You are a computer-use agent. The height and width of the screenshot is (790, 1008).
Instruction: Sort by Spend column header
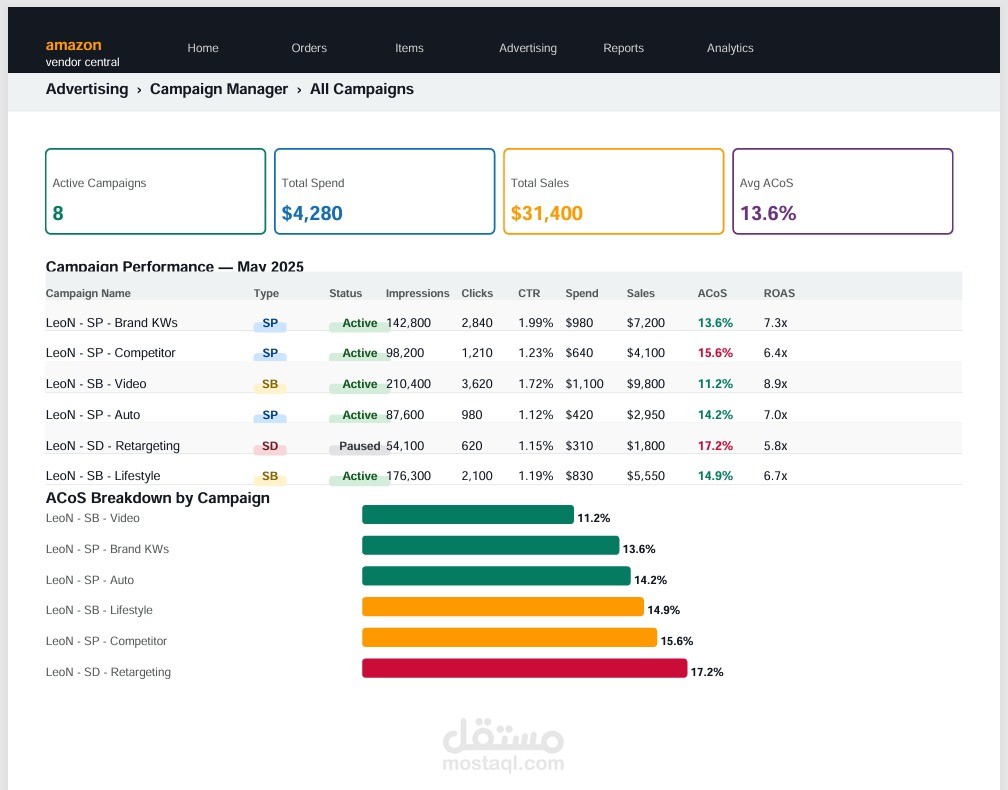pos(582,293)
